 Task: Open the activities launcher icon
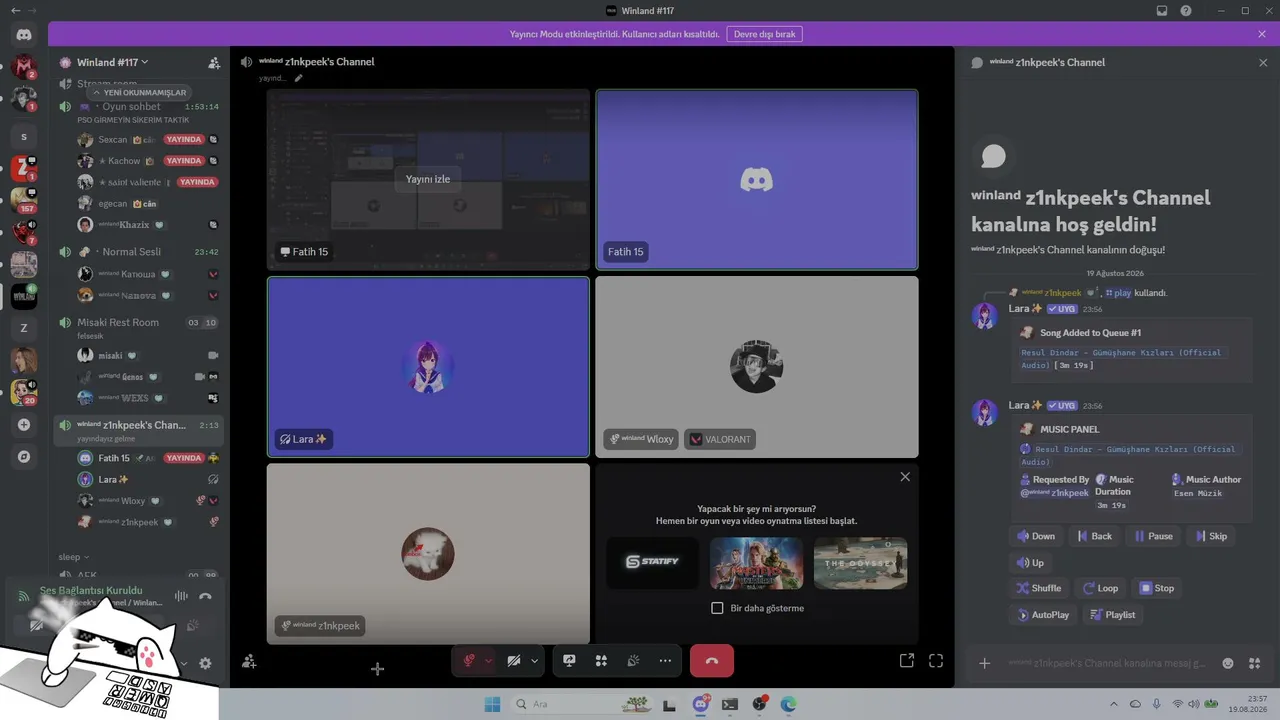[x=601, y=661]
